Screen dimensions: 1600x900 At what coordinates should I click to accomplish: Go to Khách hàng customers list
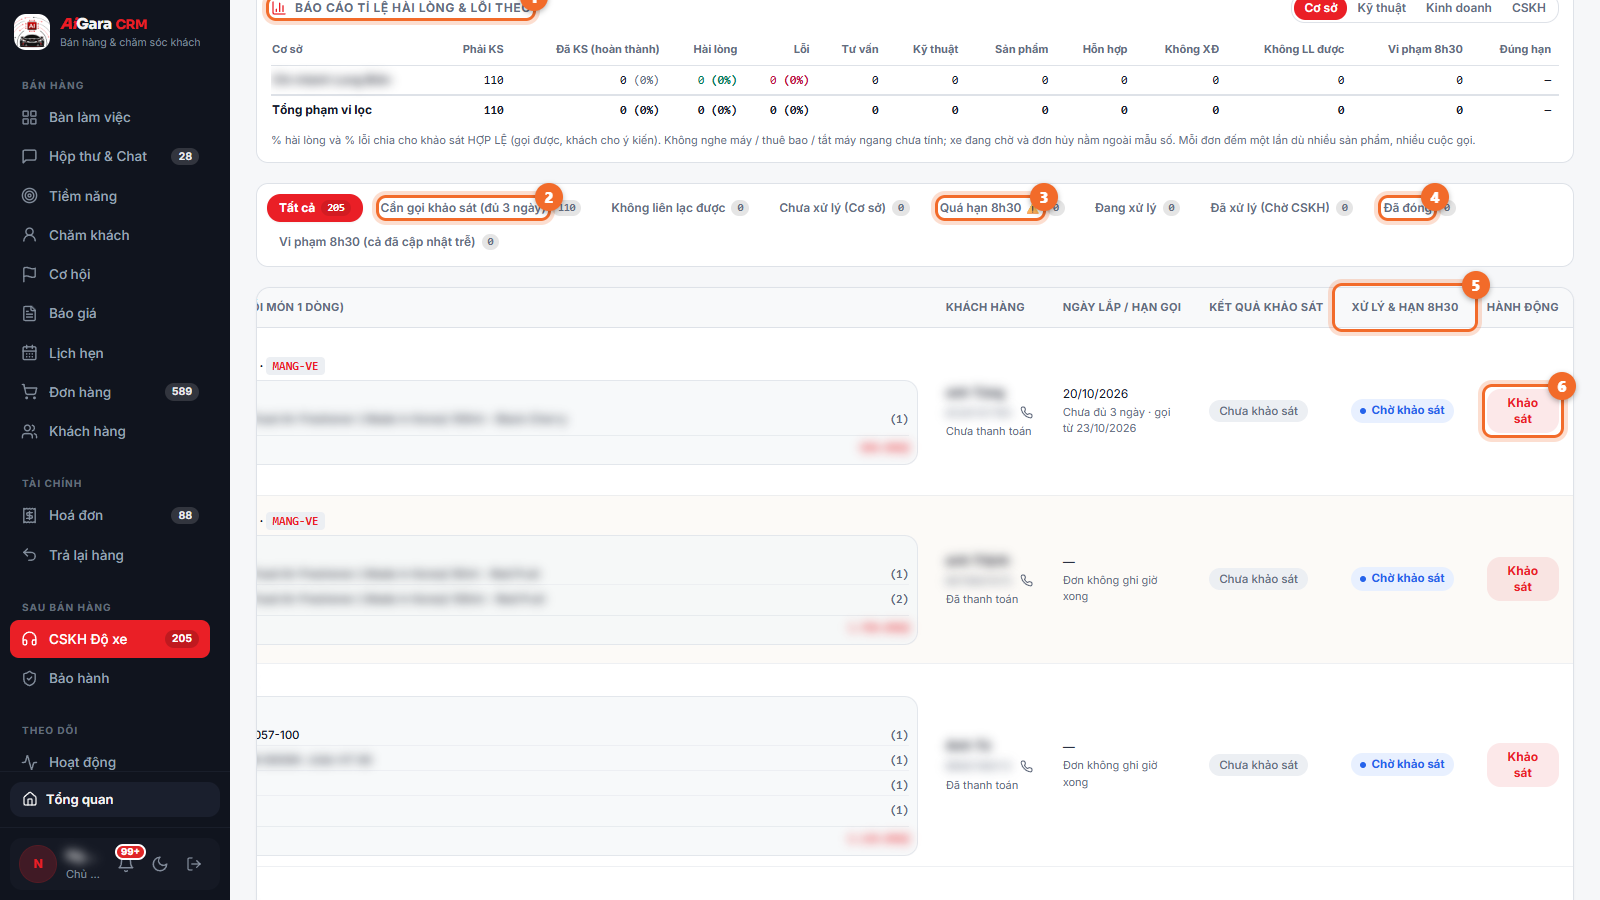click(x=110, y=431)
